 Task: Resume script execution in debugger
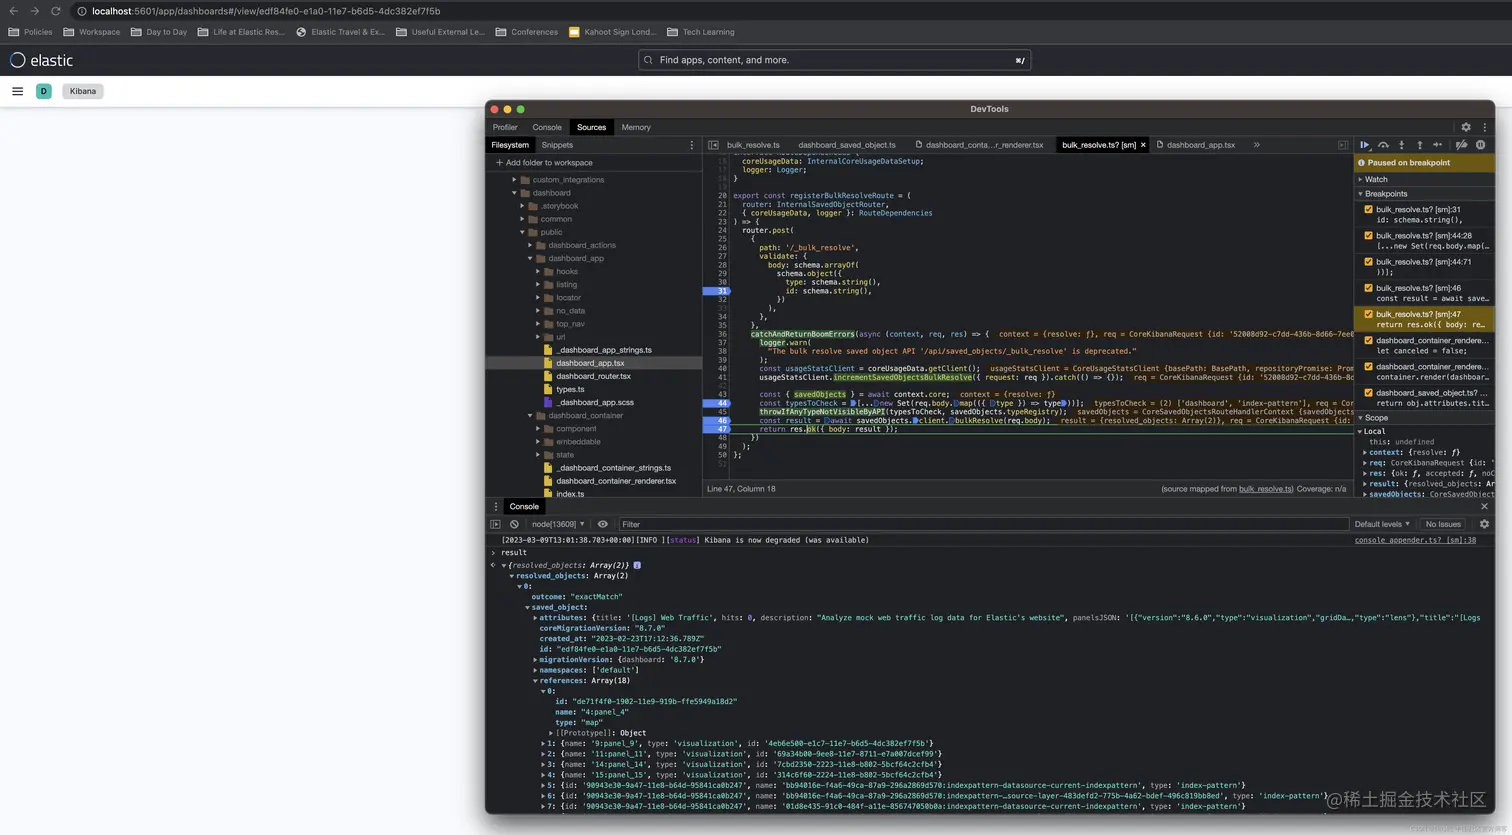[x=1364, y=145]
